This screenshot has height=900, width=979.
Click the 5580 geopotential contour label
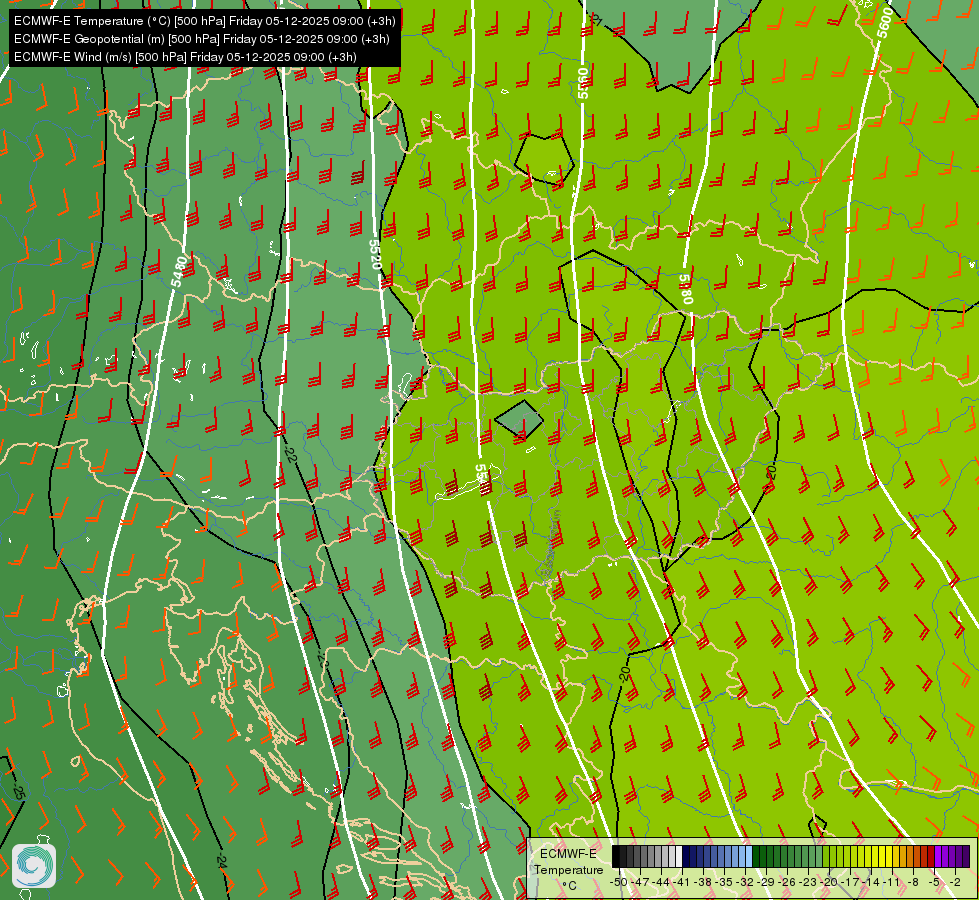click(686, 289)
